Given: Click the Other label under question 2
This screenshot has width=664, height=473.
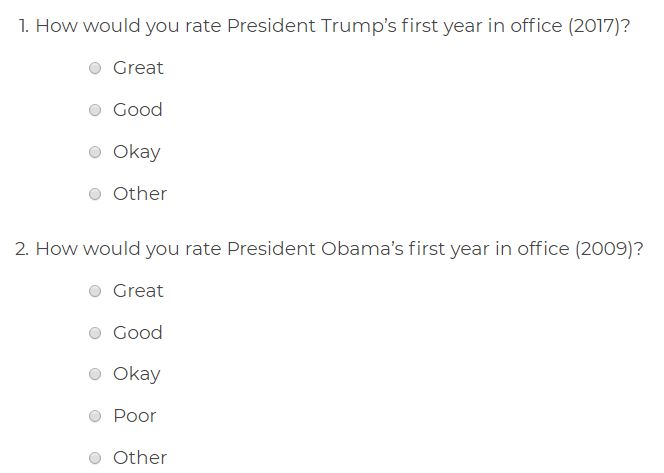Looking at the screenshot, I should (x=140, y=458).
